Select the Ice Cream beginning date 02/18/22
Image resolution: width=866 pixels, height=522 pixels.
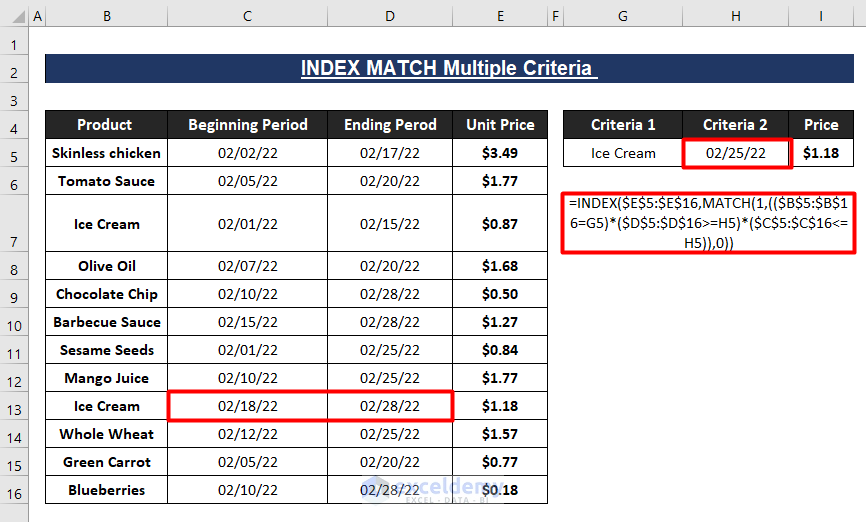[248, 406]
